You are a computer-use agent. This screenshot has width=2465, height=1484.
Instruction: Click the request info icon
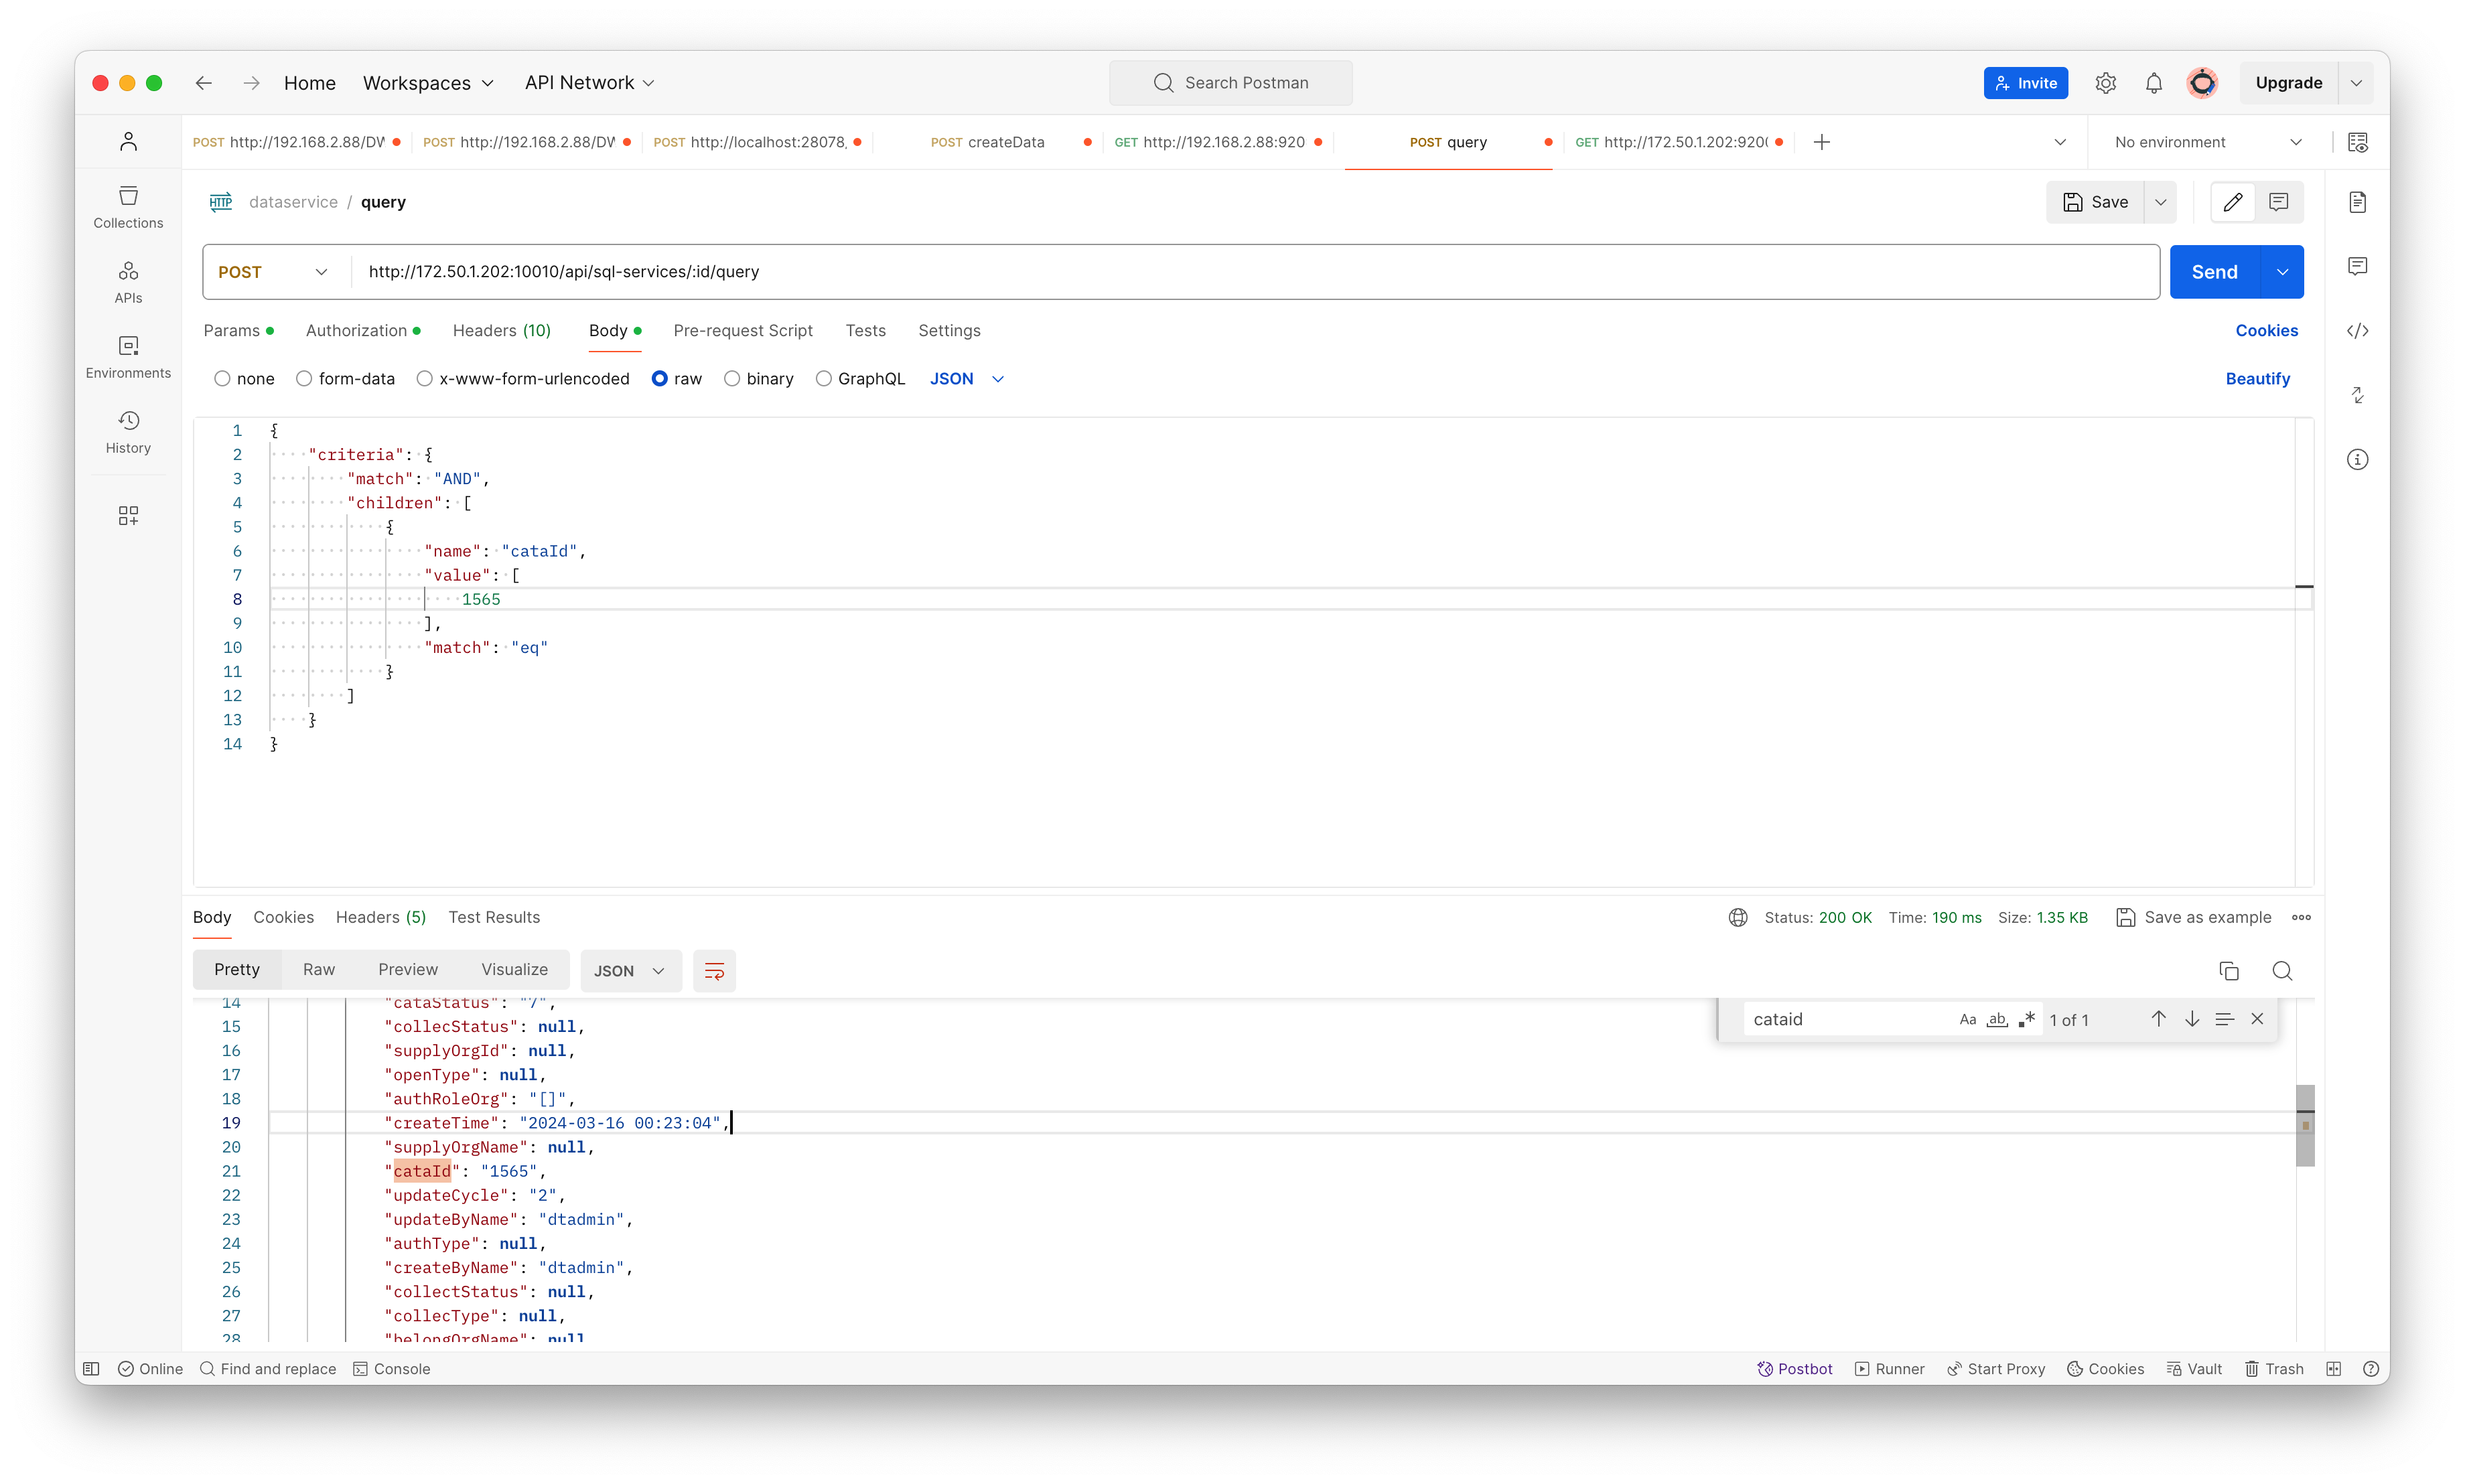[x=2357, y=460]
